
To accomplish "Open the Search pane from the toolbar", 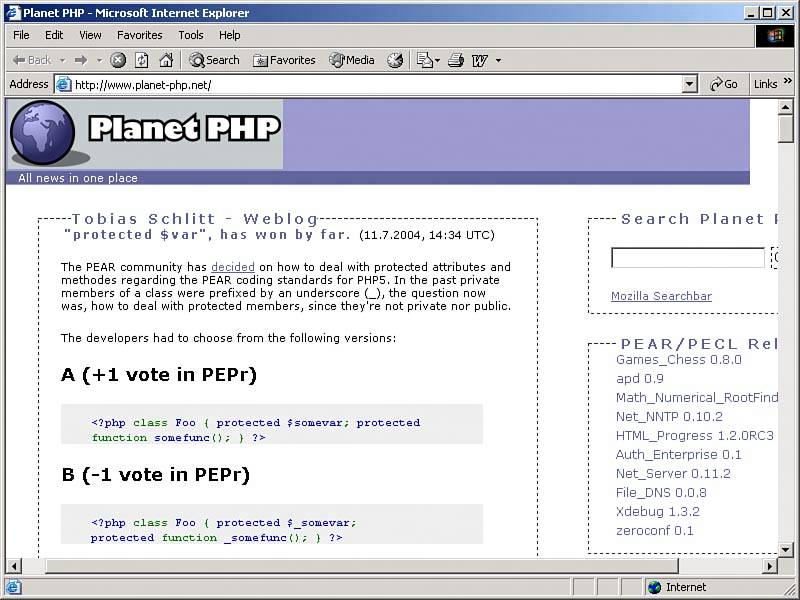I will (214, 60).
